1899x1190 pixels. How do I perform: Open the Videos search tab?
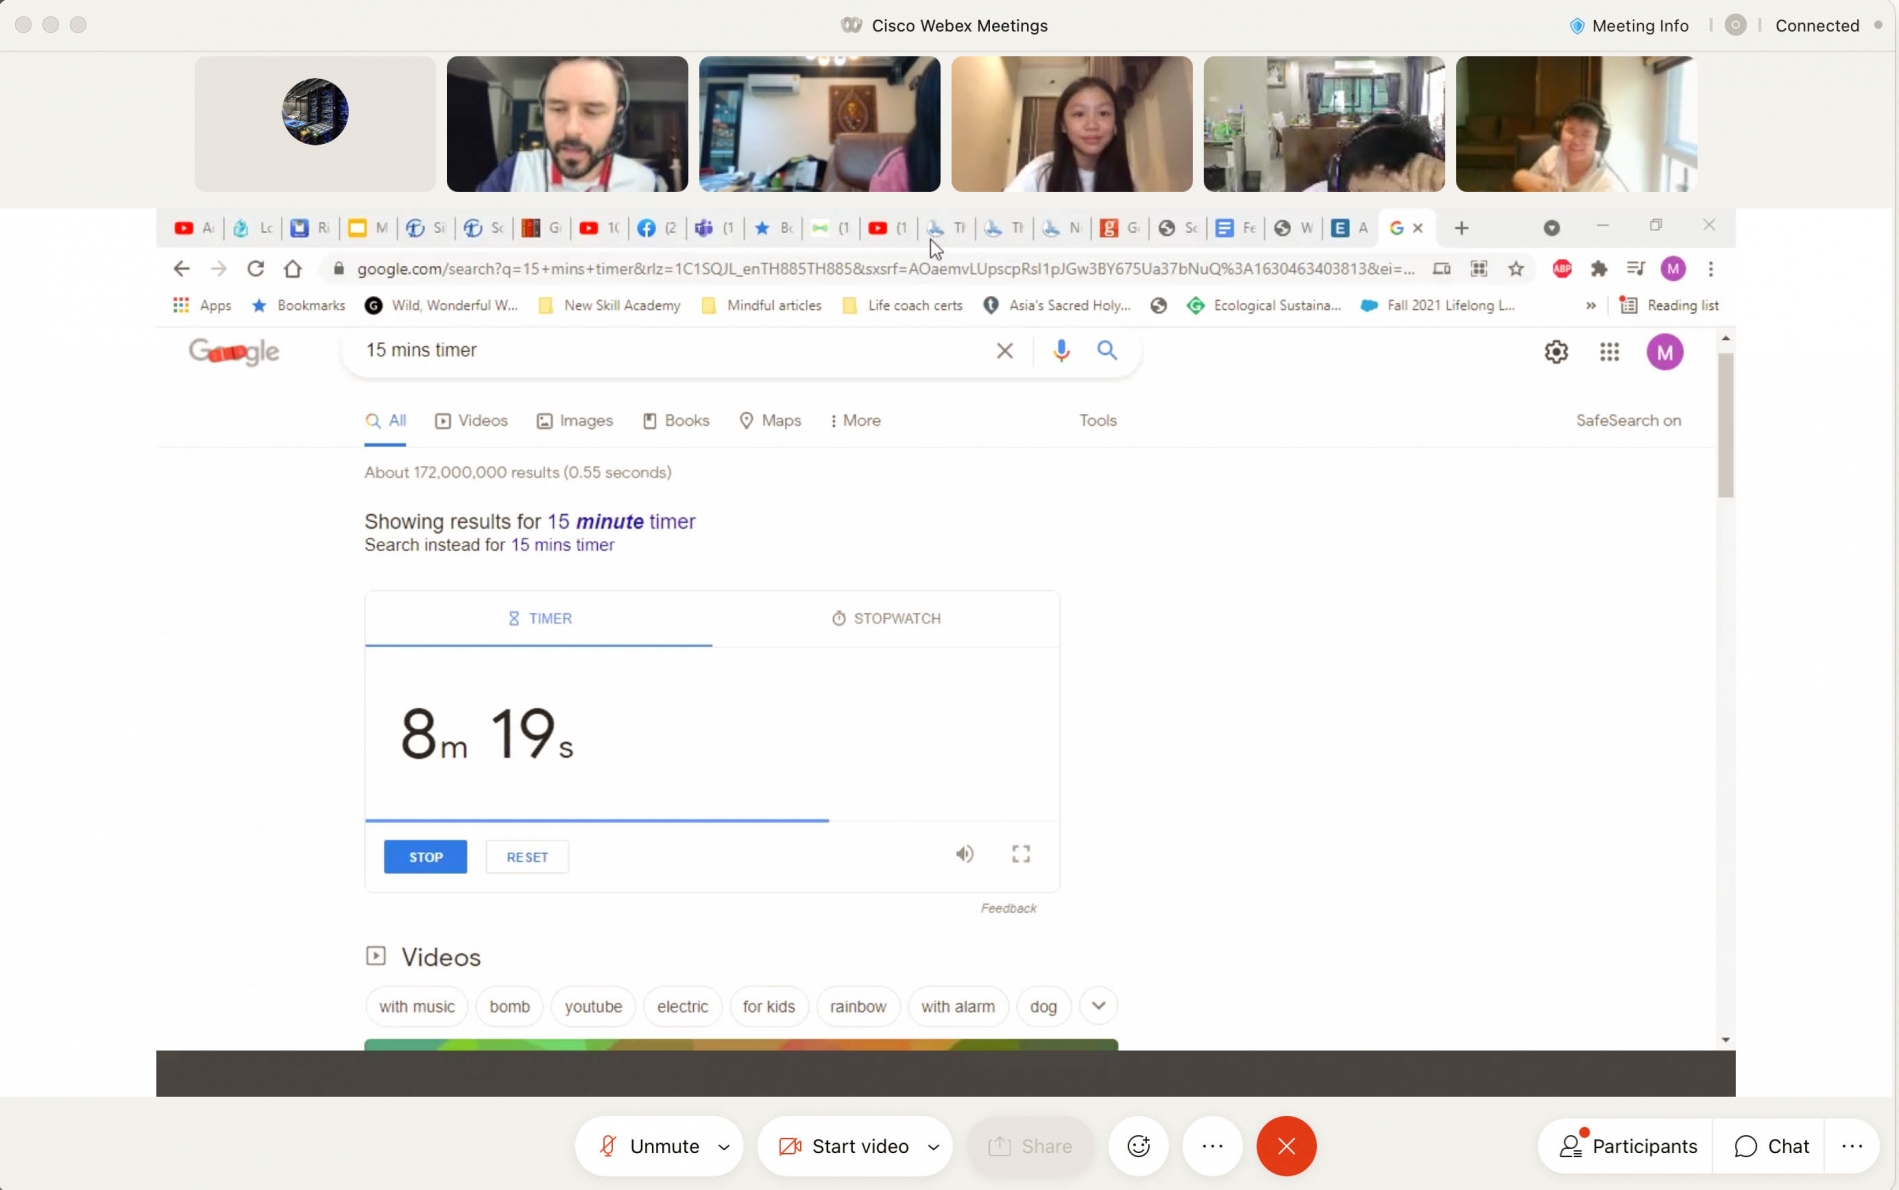(x=471, y=421)
